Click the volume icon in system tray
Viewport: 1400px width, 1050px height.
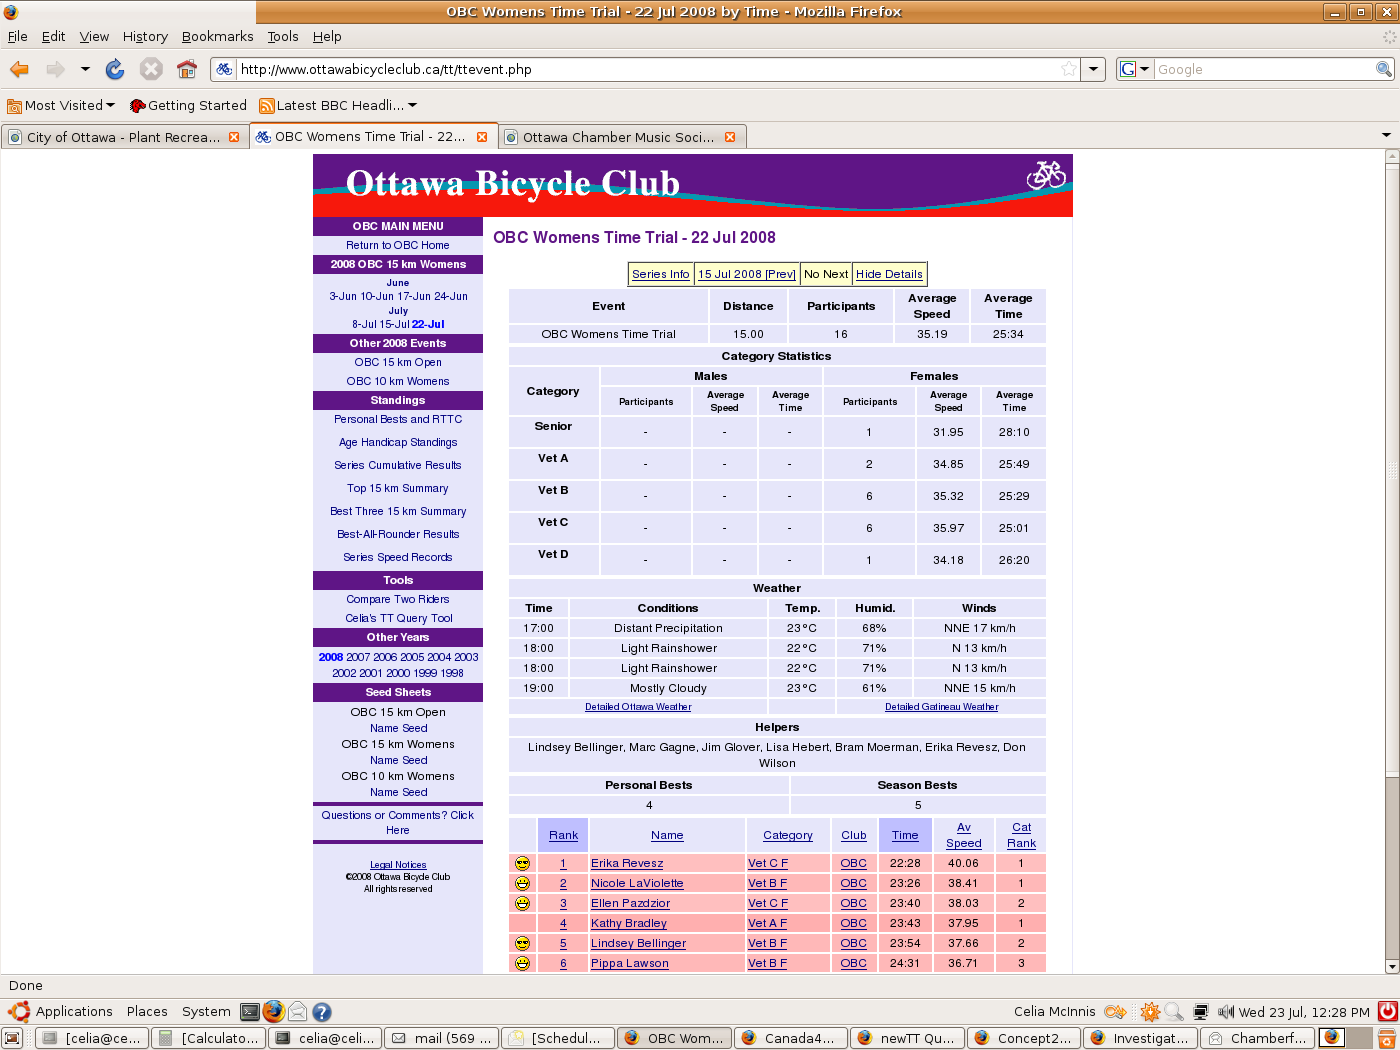1226,1012
